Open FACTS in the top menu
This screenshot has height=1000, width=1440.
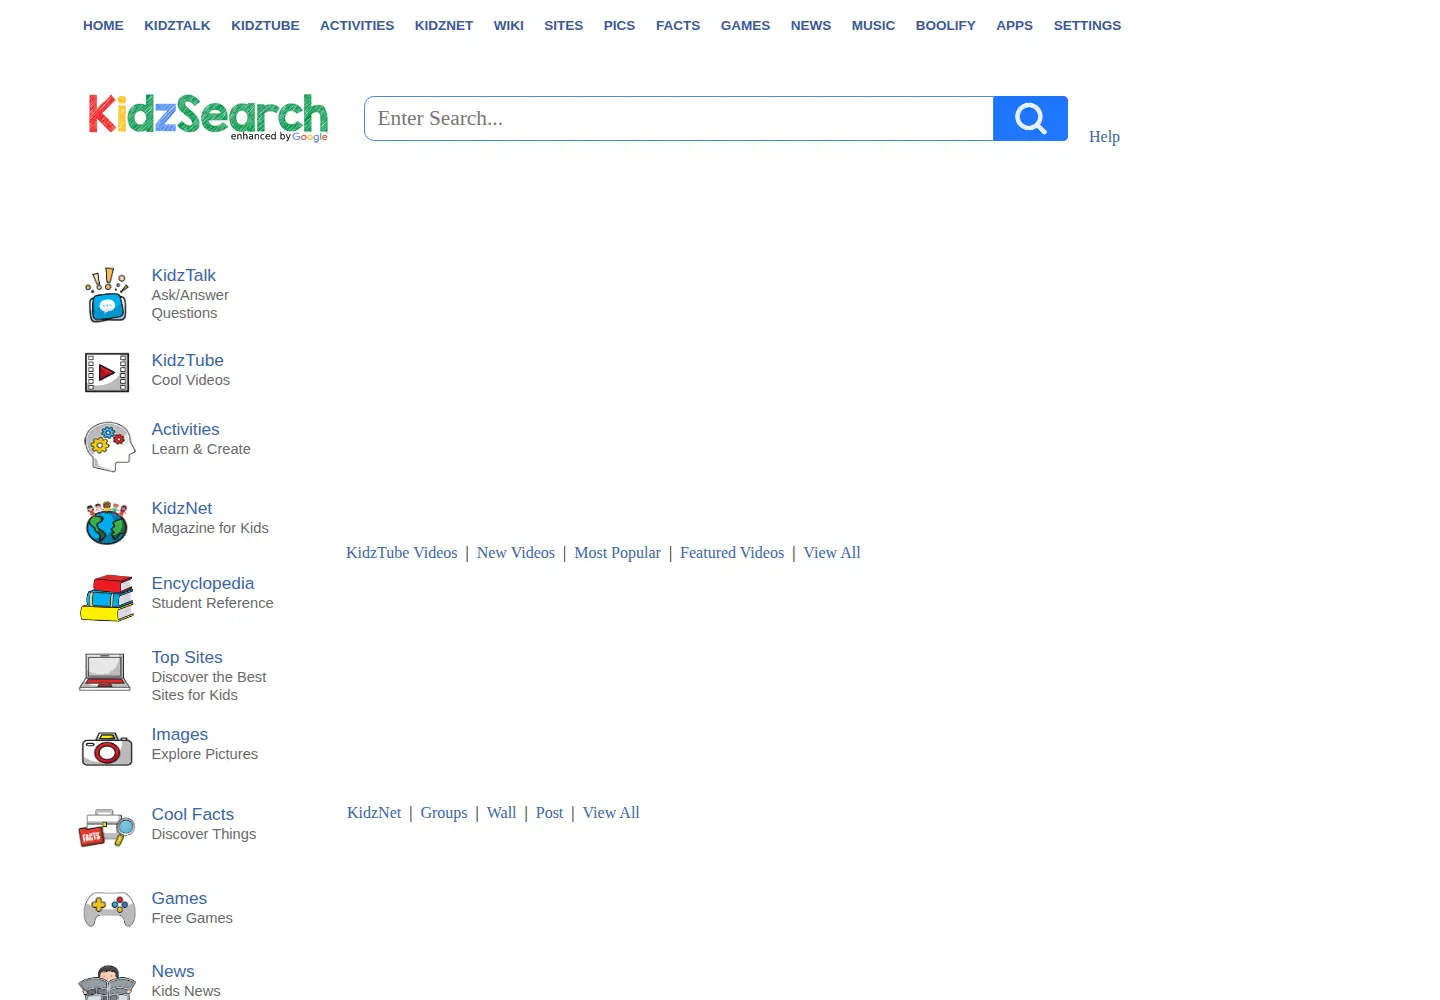(x=678, y=26)
